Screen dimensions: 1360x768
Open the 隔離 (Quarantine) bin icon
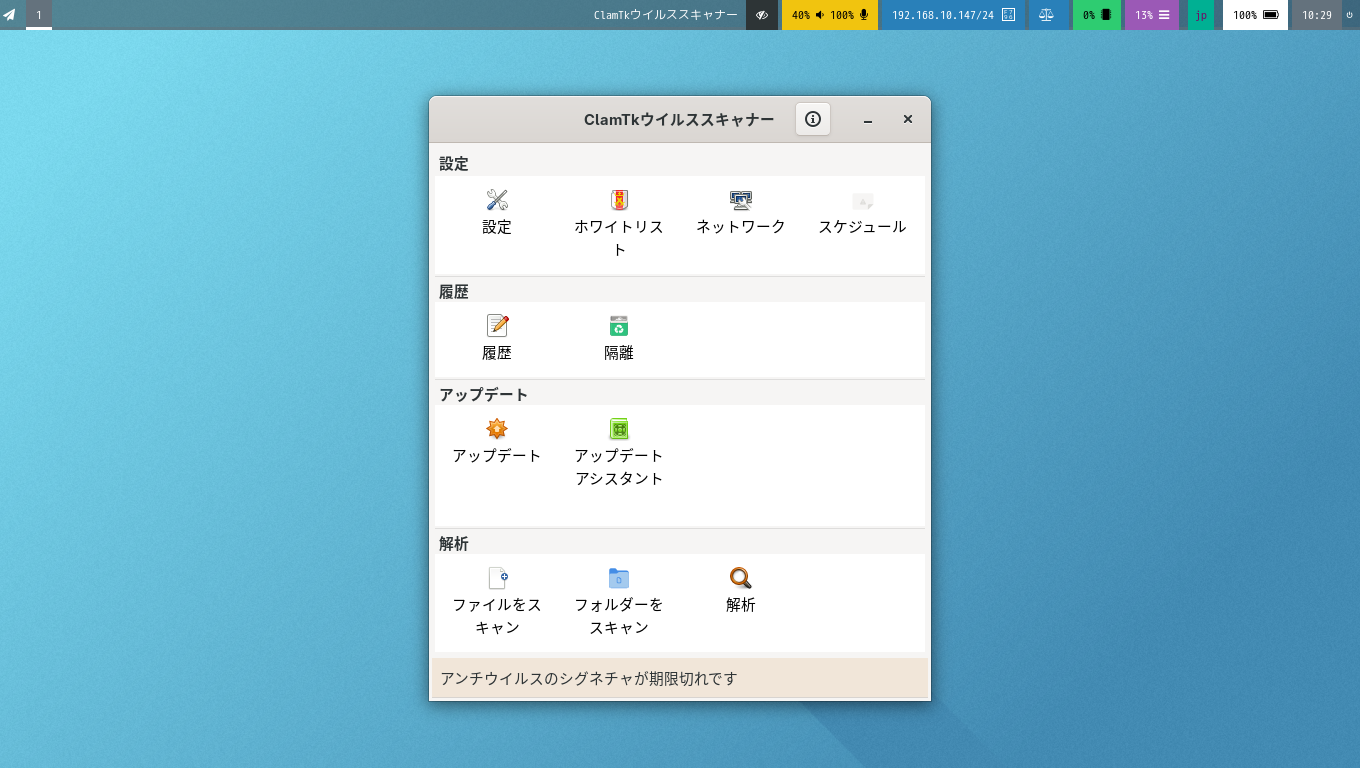619,326
